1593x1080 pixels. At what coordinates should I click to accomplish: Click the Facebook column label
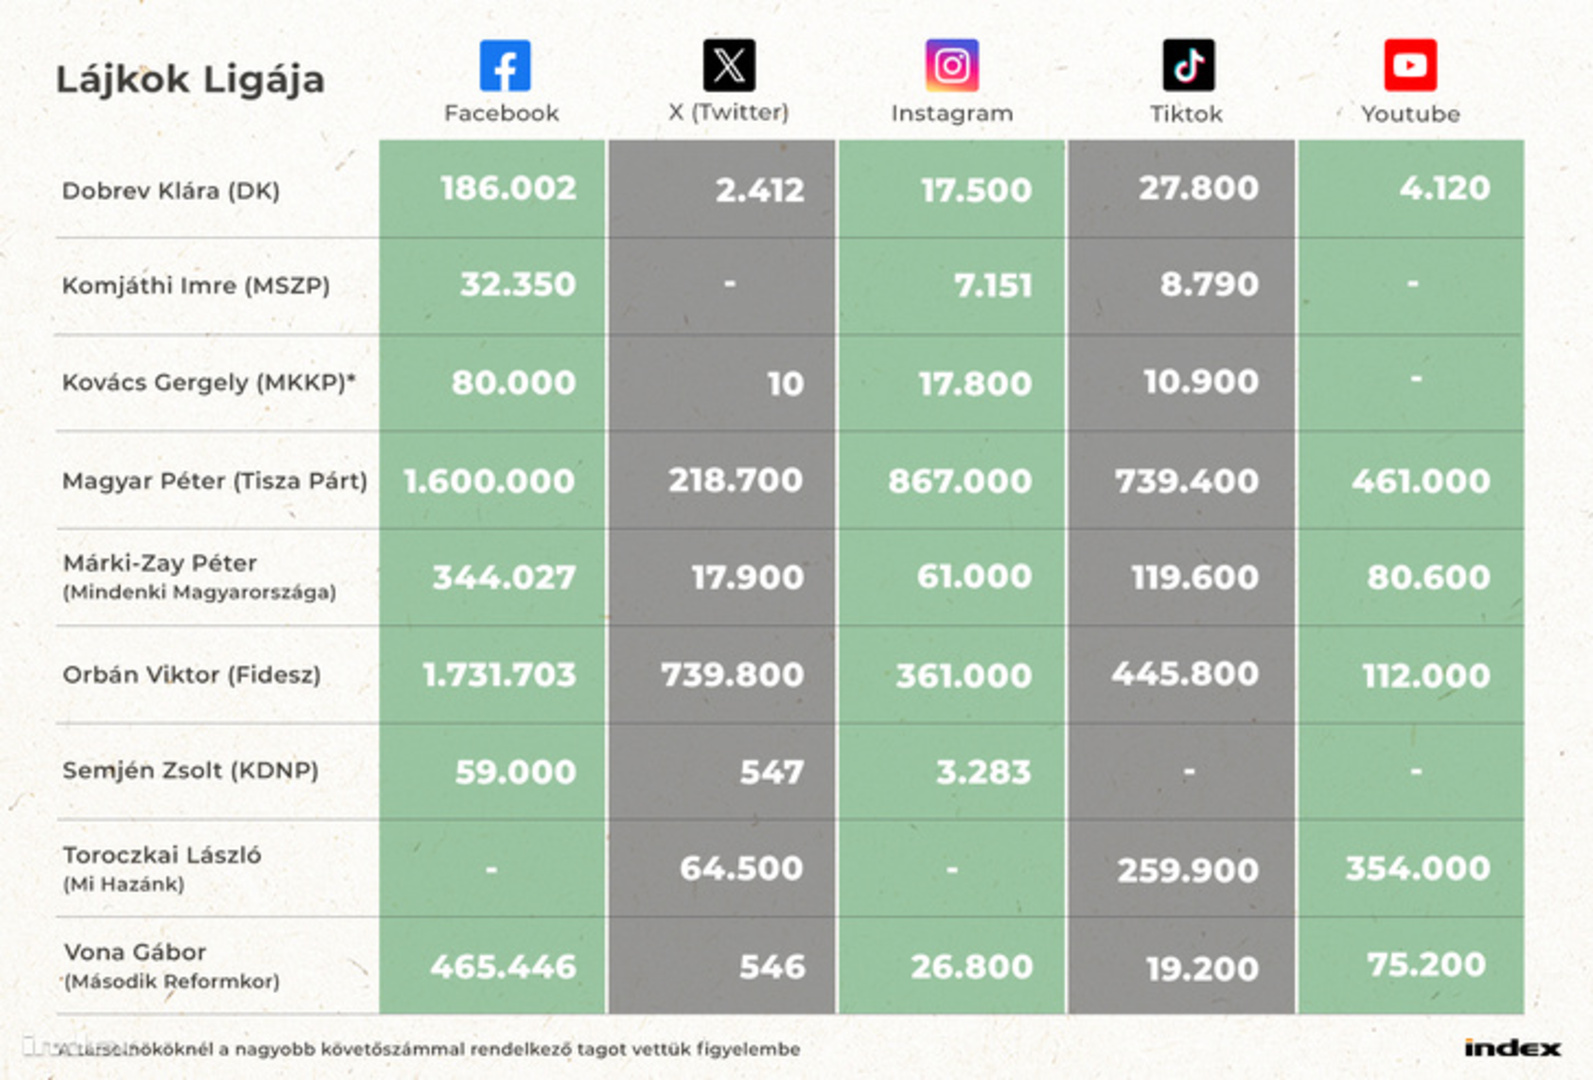[x=501, y=114]
